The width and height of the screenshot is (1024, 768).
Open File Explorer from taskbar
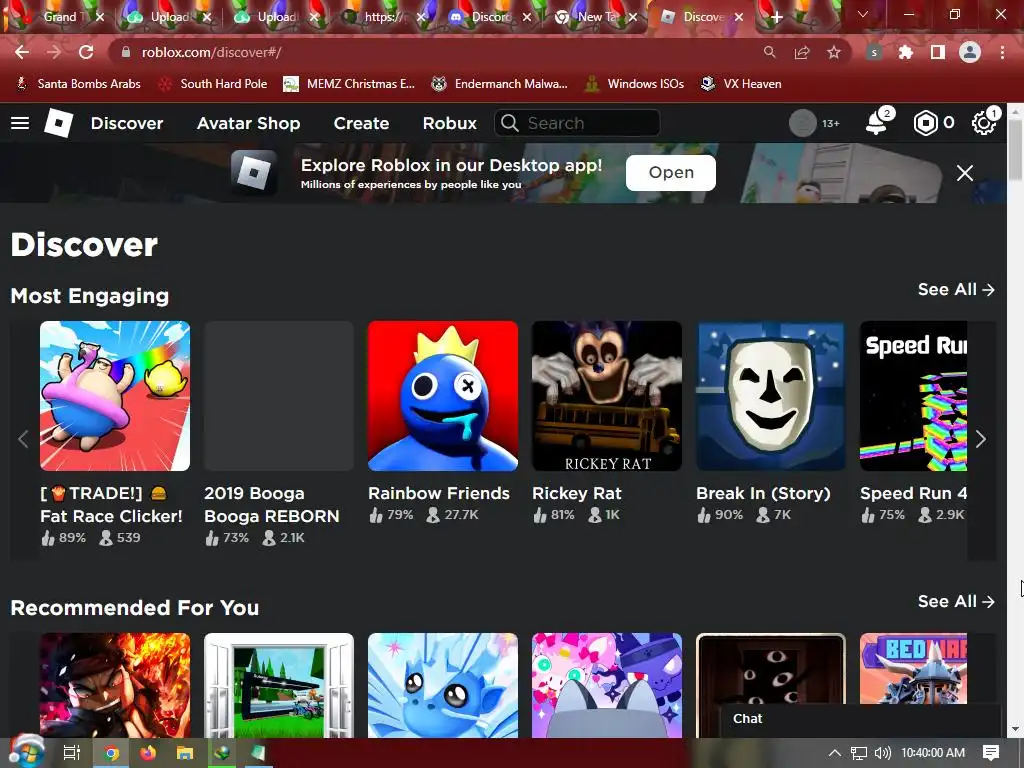pyautogui.click(x=185, y=753)
